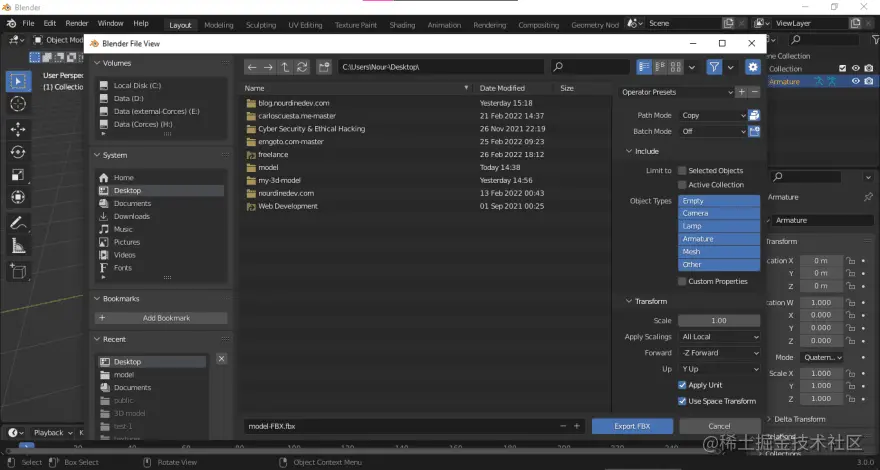Remove operator preset minus button
Screen dimensions: 880x470
point(754,92)
